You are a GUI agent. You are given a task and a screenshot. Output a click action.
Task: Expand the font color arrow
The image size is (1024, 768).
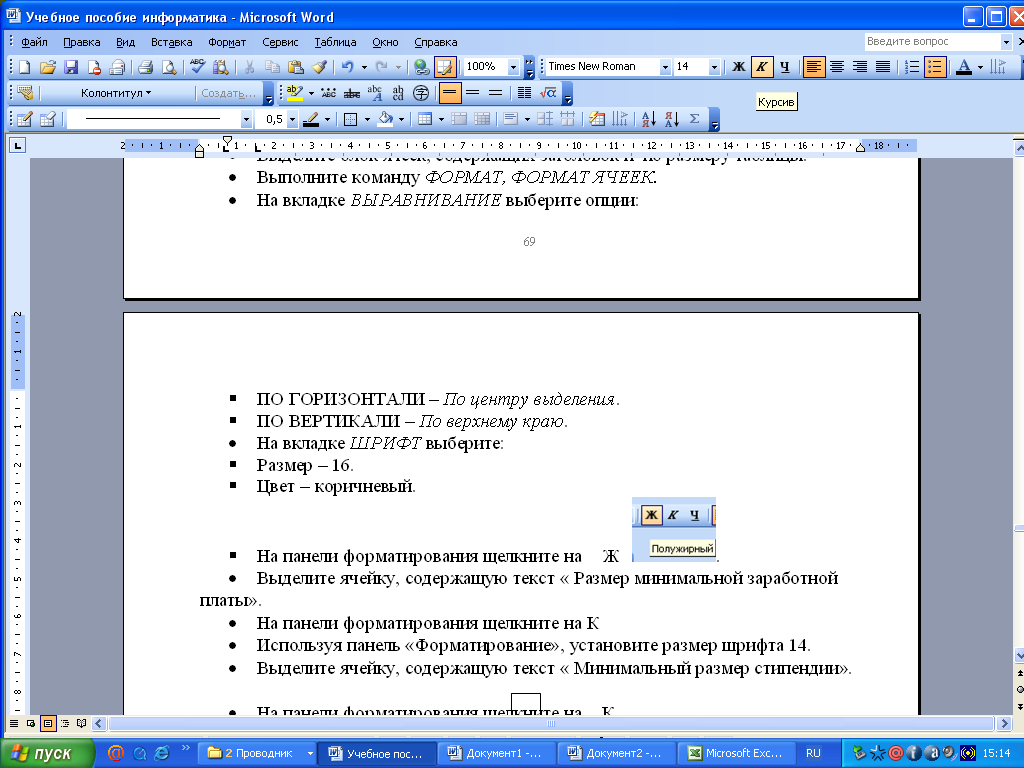[980, 67]
